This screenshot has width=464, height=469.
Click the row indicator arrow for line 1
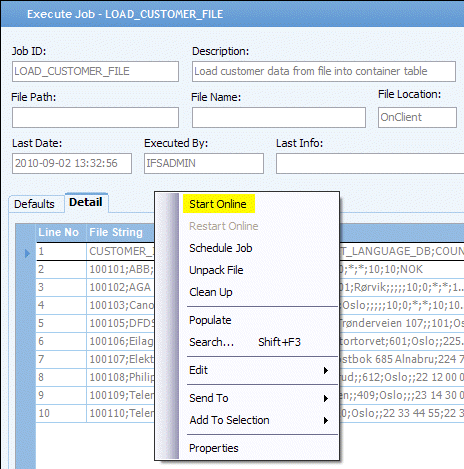pyautogui.click(x=27, y=253)
